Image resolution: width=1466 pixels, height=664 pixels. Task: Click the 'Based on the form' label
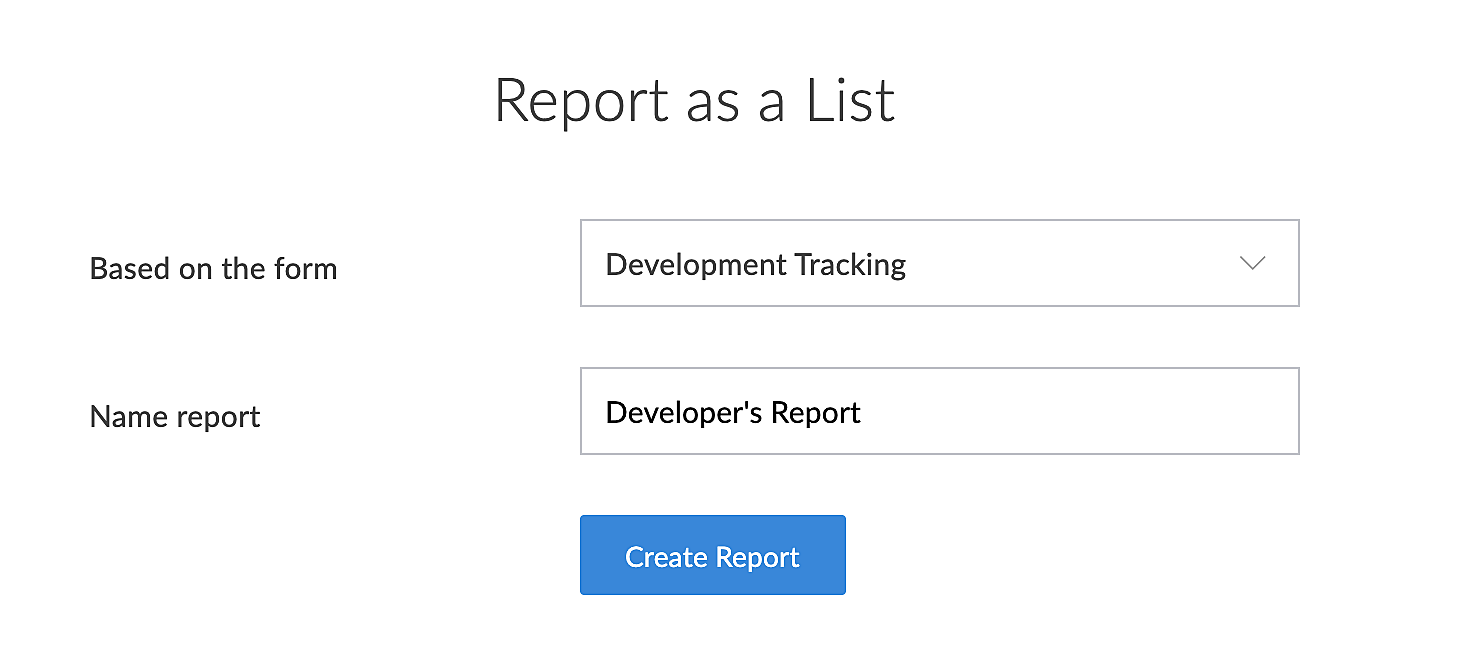pyautogui.click(x=213, y=269)
